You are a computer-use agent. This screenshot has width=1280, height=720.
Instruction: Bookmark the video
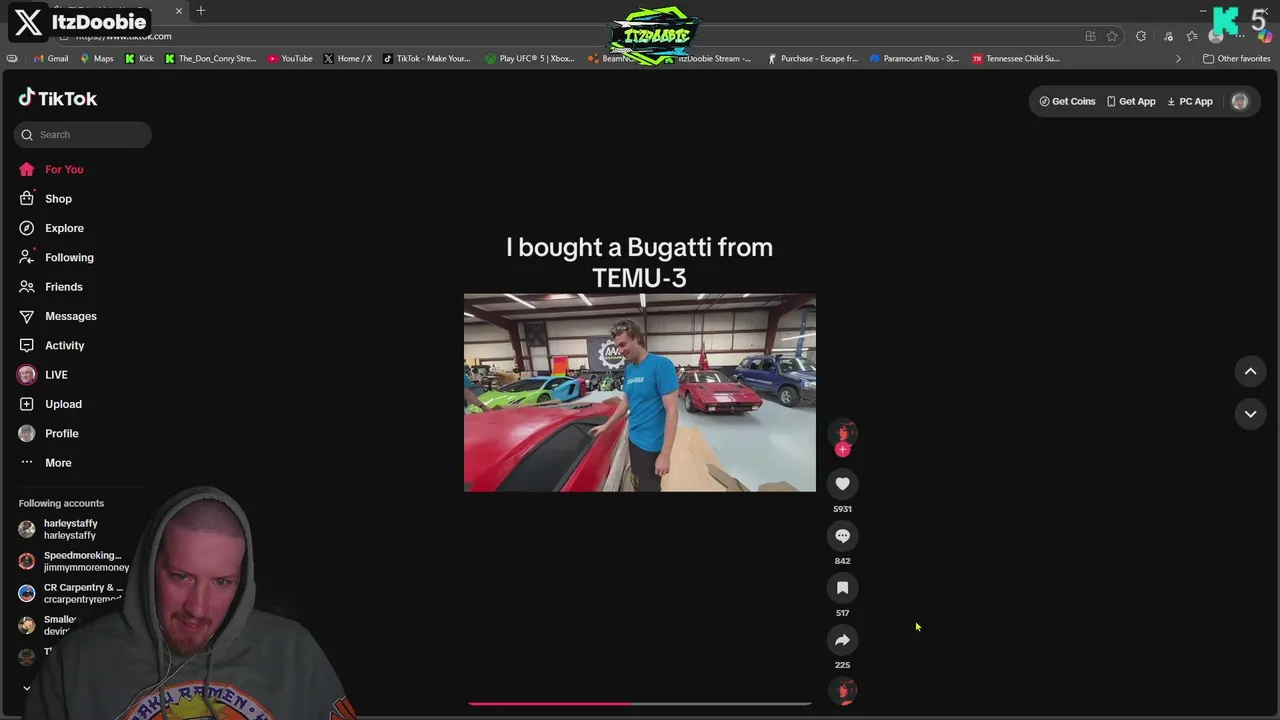(x=842, y=588)
